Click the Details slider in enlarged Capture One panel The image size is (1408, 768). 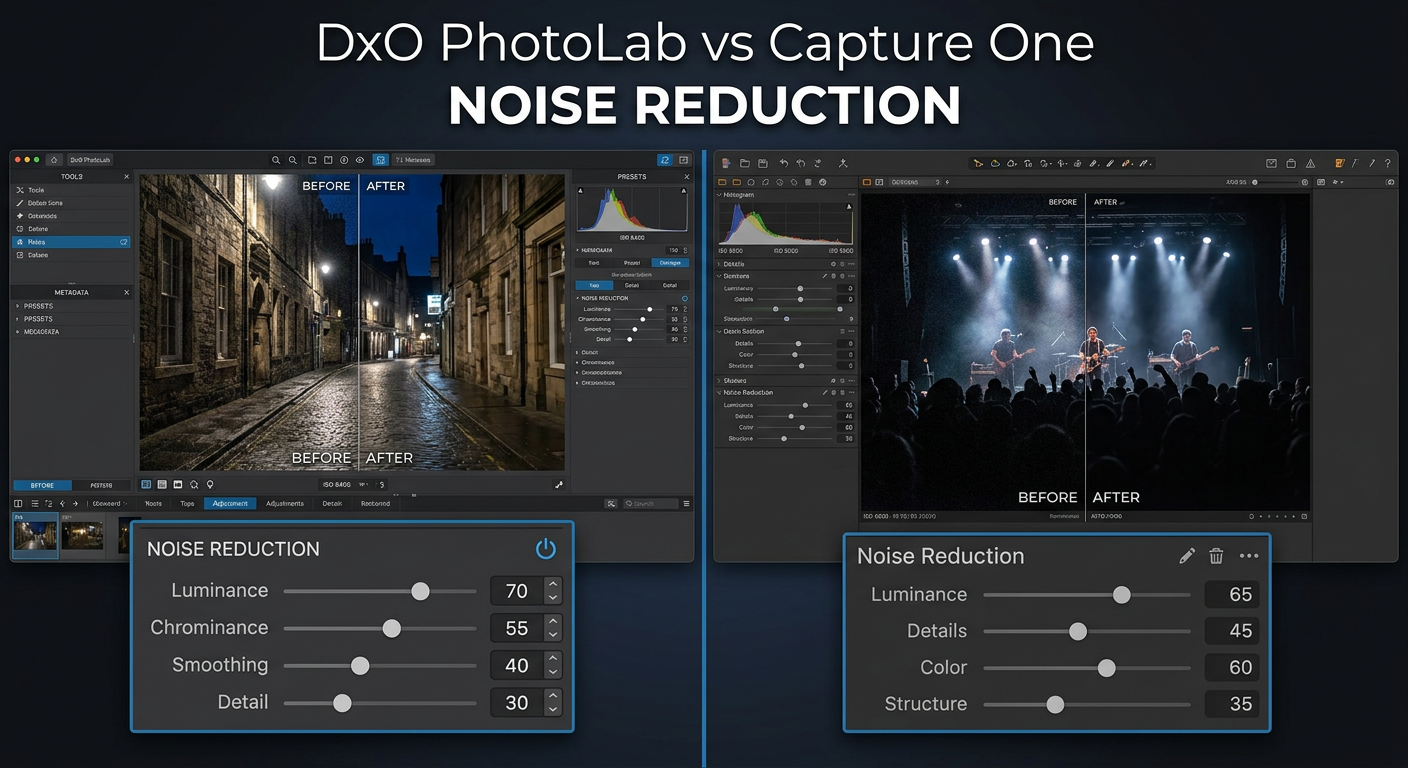(x=1087, y=631)
